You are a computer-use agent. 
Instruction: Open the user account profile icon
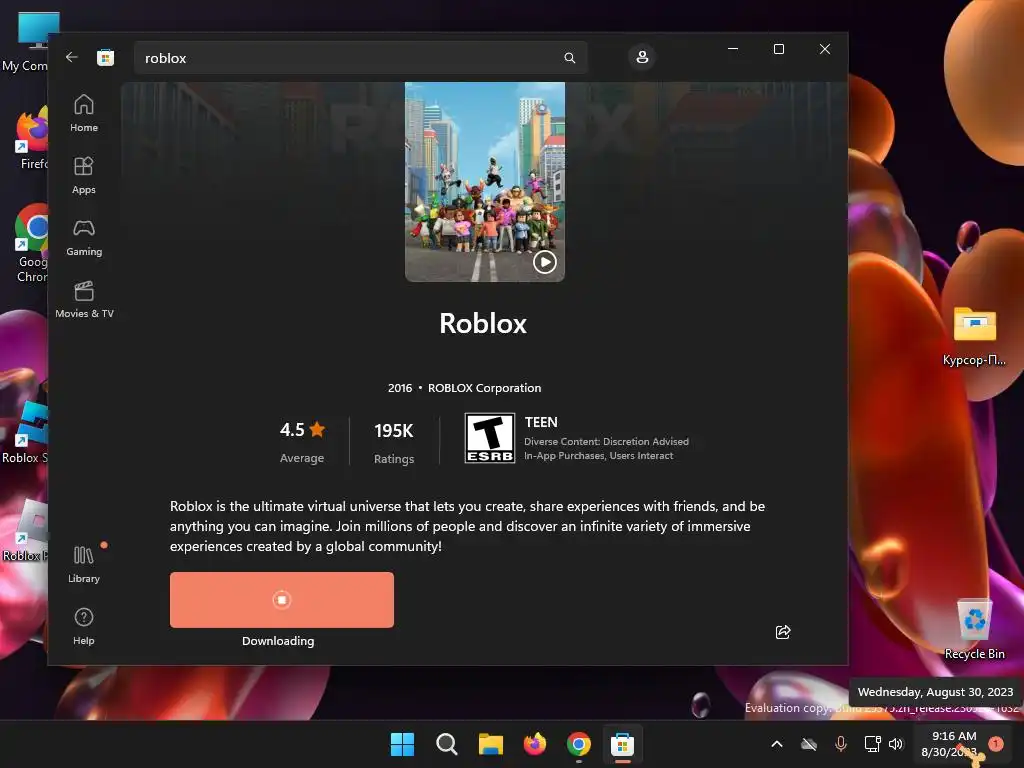point(642,57)
